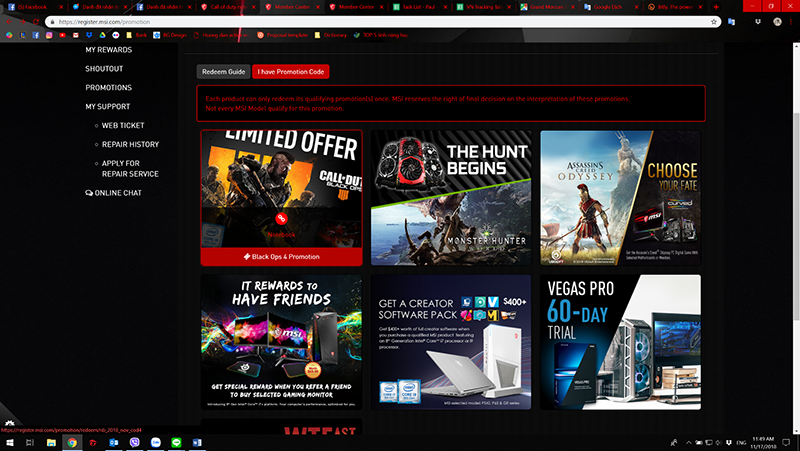The image size is (800, 451).
Task: Open the Proposal template bookmark
Action: (x=282, y=35)
